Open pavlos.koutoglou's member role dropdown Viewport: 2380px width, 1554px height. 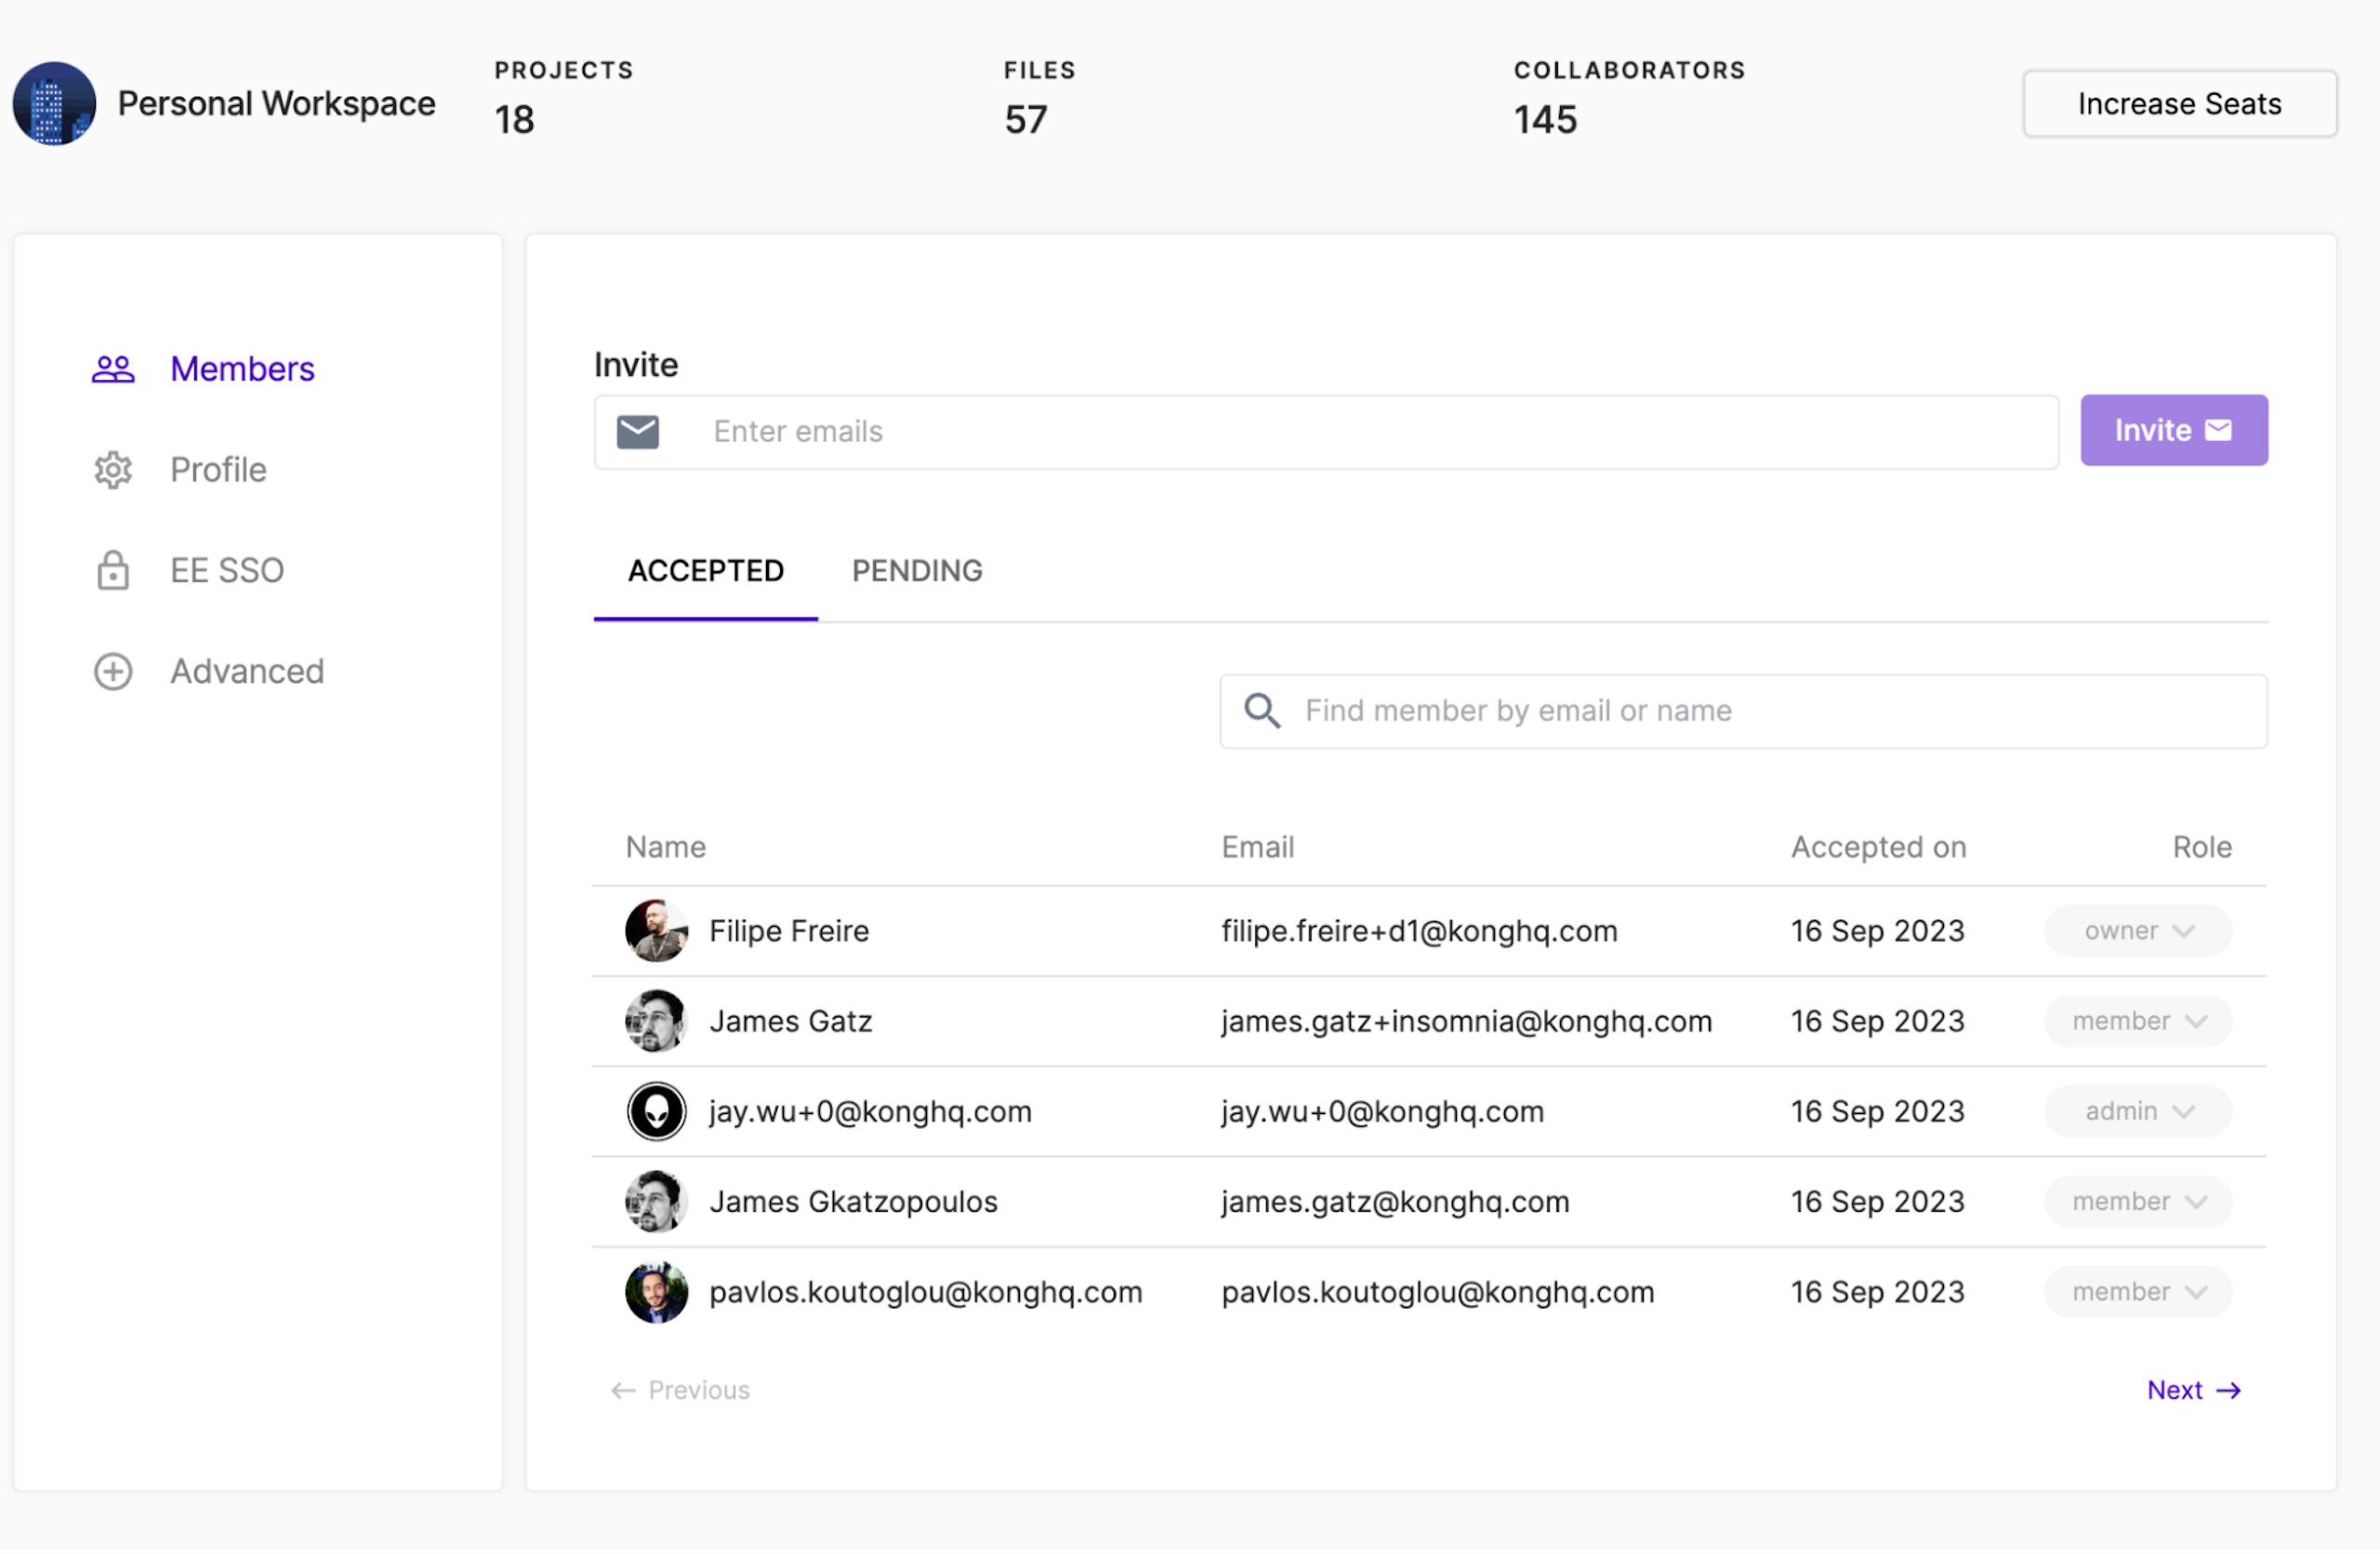[2137, 1292]
